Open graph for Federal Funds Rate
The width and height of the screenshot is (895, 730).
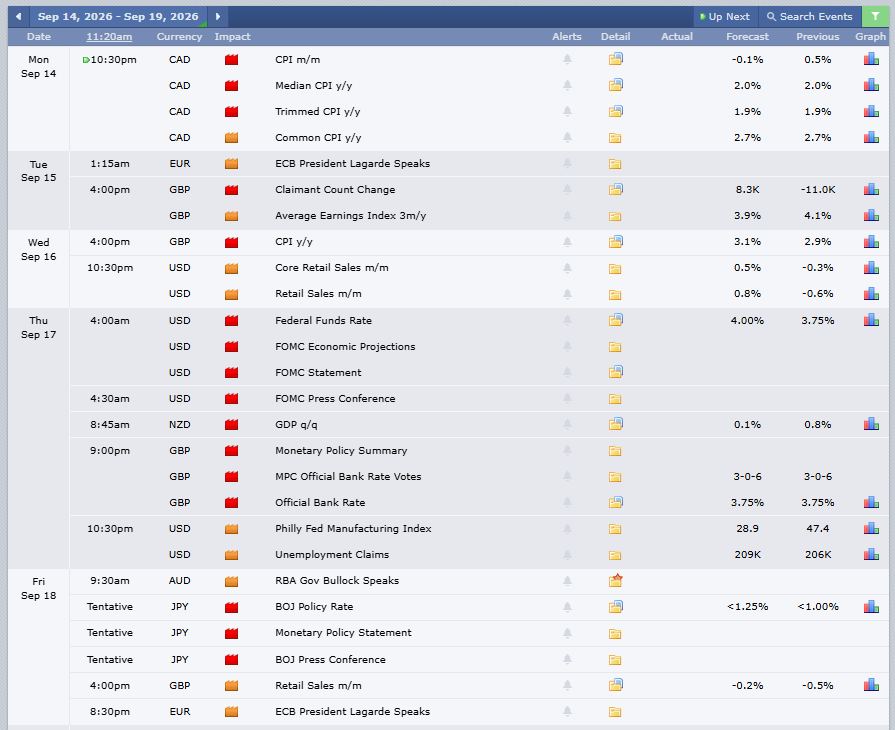tap(871, 320)
